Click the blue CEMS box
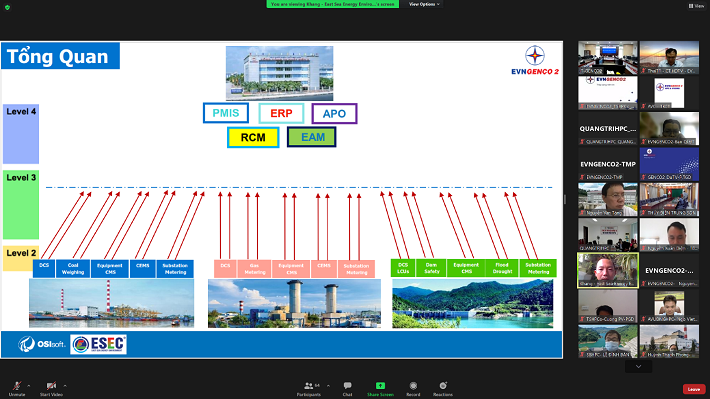Viewport: 710px width, 399px height. click(143, 269)
